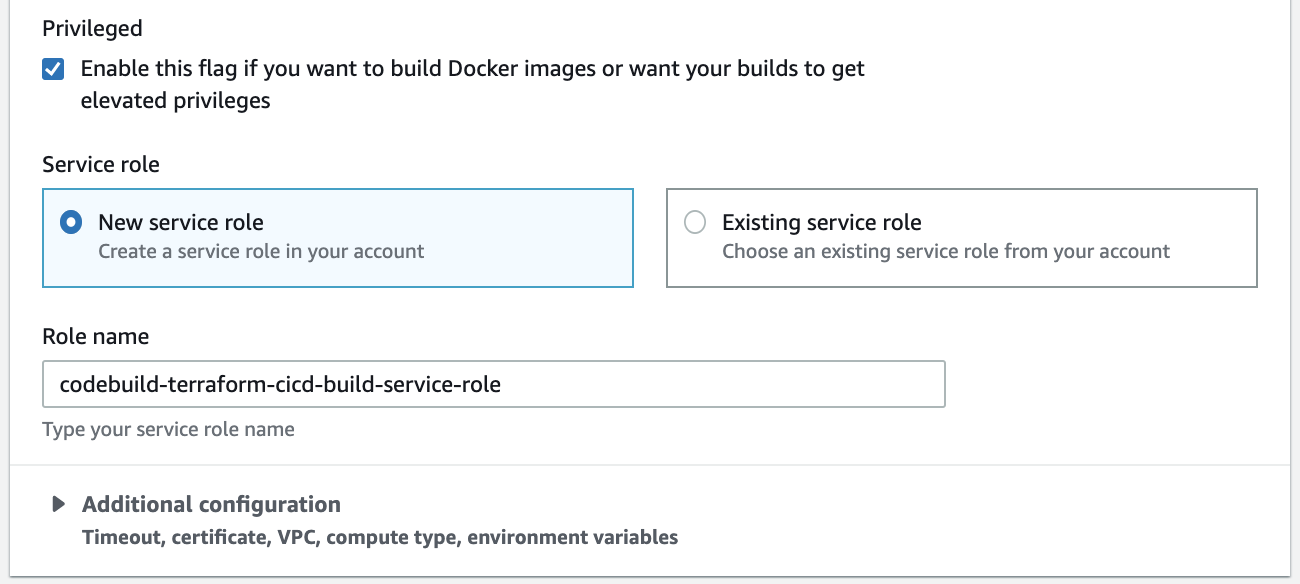This screenshot has height=584, width=1300.
Task: Click the 'Timeout, certificate, VPC' subtitle text
Action: point(379,537)
